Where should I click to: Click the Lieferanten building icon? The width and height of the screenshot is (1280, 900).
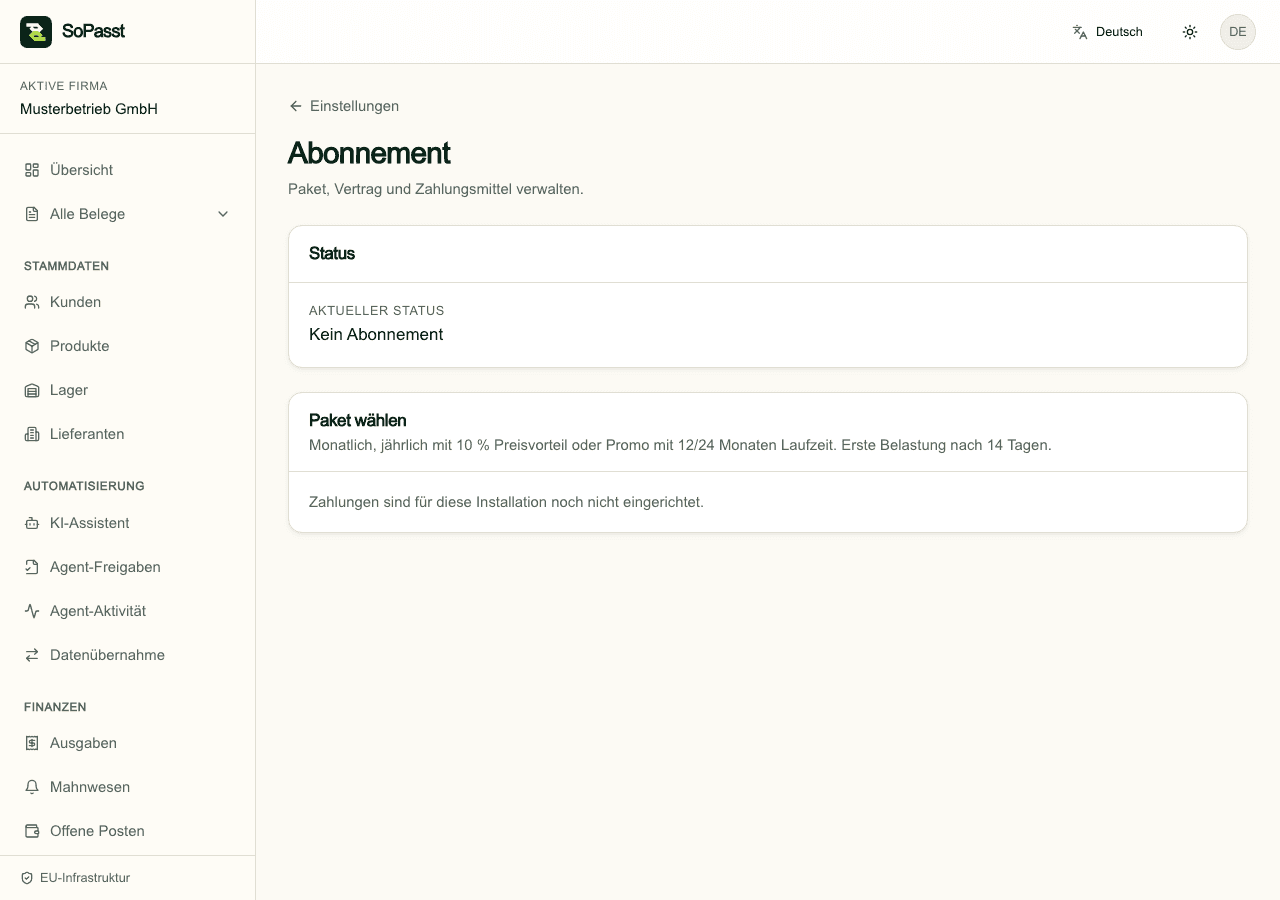[32, 434]
